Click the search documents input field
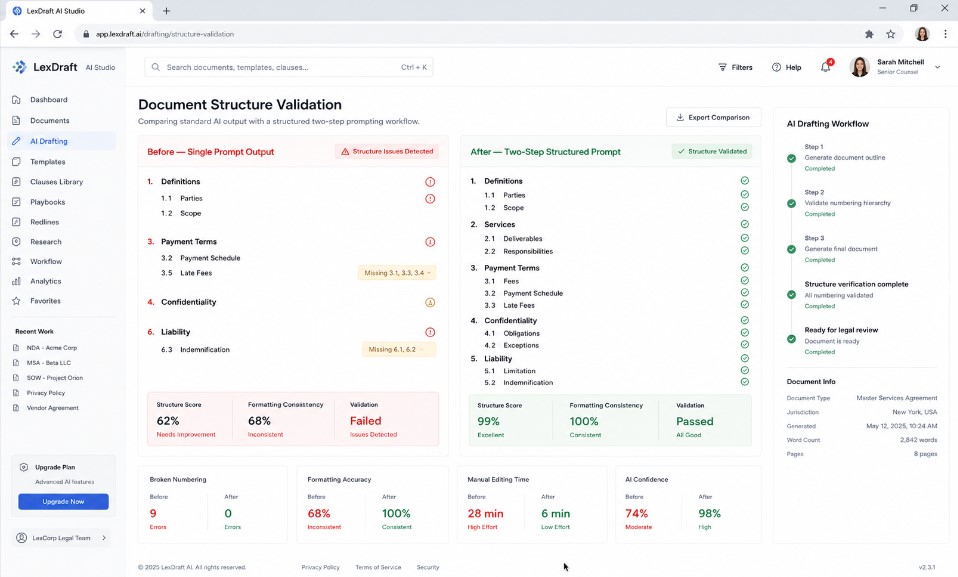The image size is (958, 577). [x=288, y=67]
